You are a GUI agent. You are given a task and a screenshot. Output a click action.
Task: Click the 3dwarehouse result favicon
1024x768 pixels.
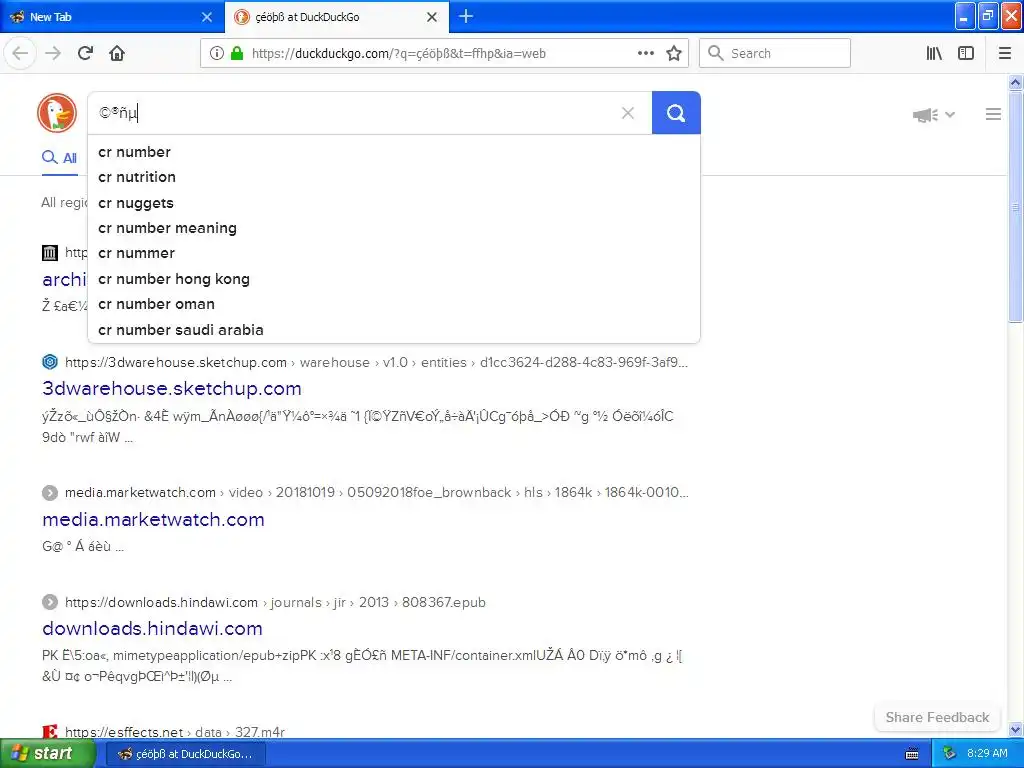coord(50,362)
